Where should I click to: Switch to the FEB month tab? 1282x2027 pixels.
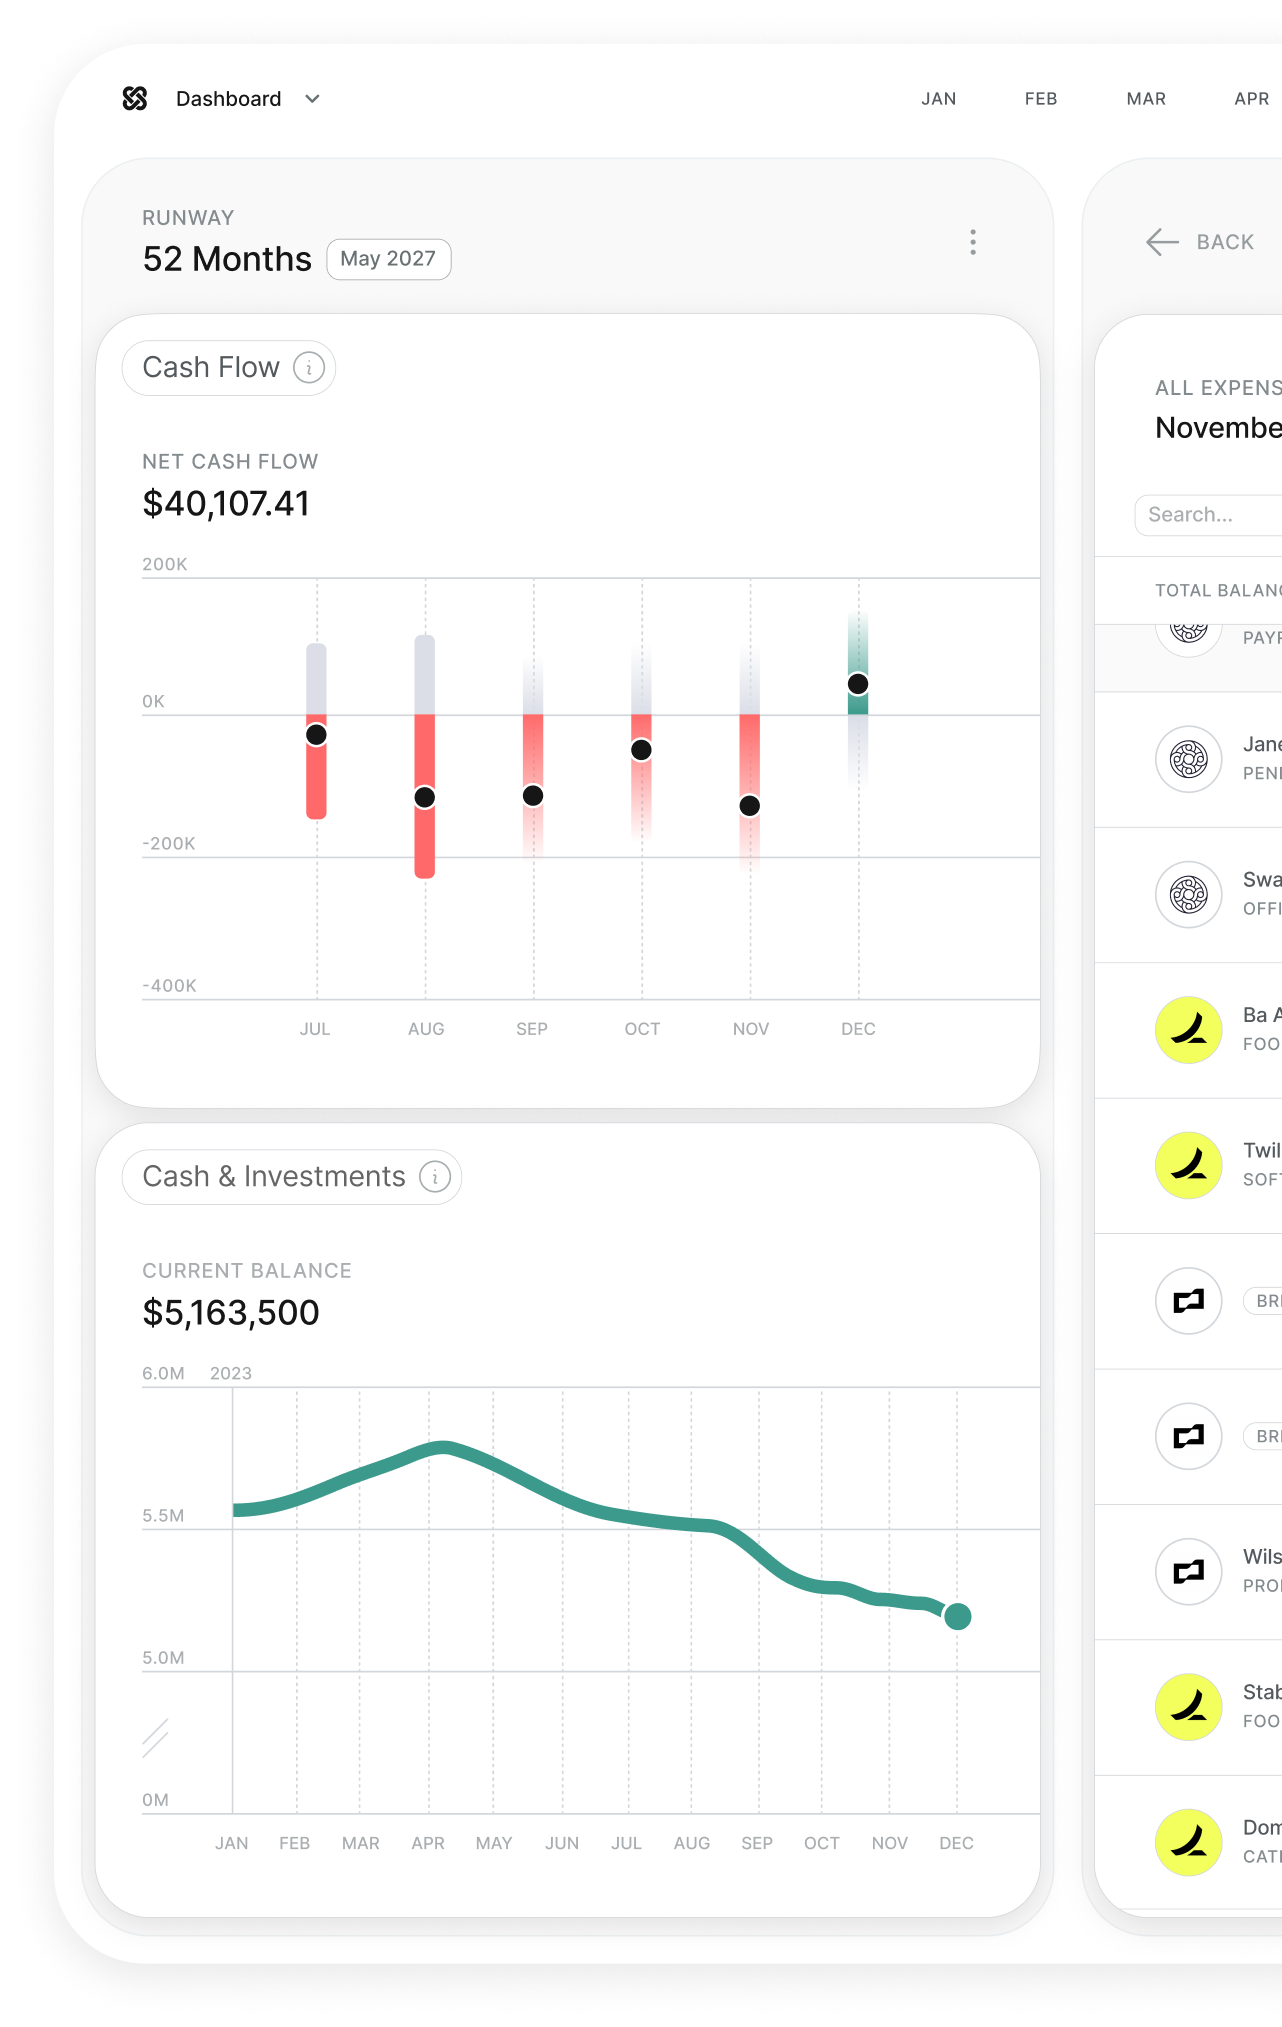point(1040,99)
